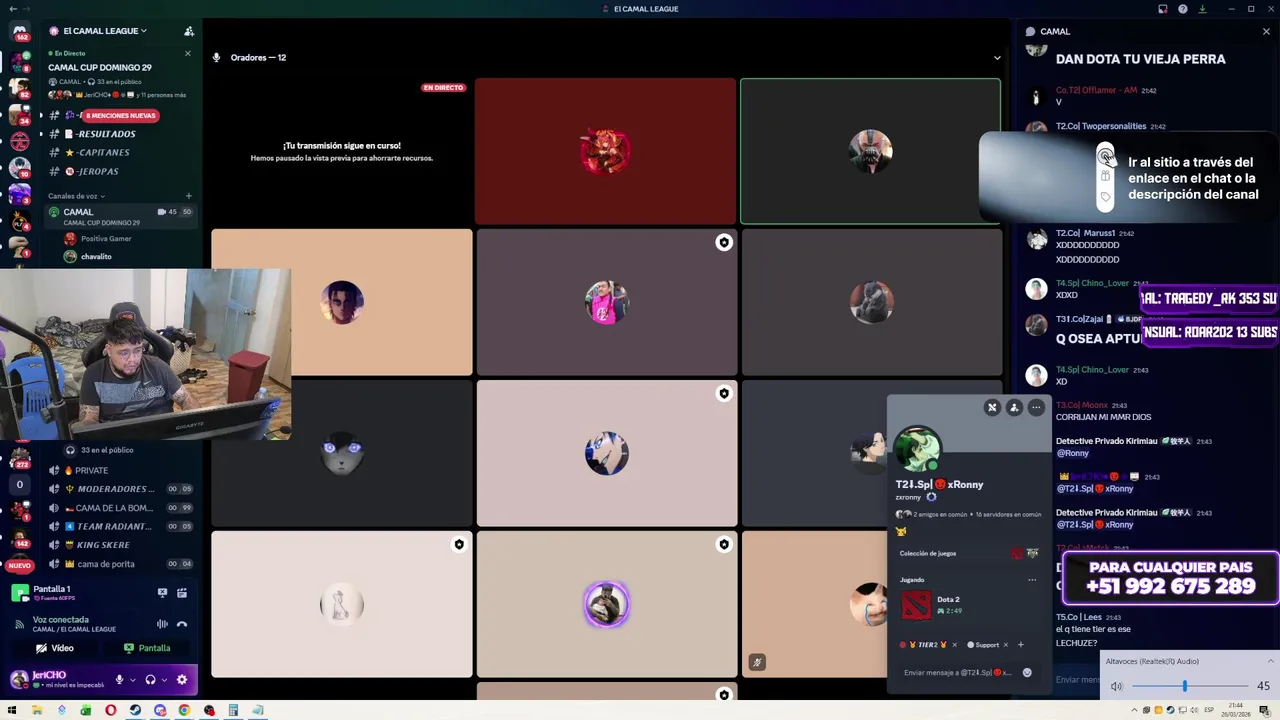View 16 servidores en común link
The height and width of the screenshot is (720, 1280).
tap(1008, 514)
